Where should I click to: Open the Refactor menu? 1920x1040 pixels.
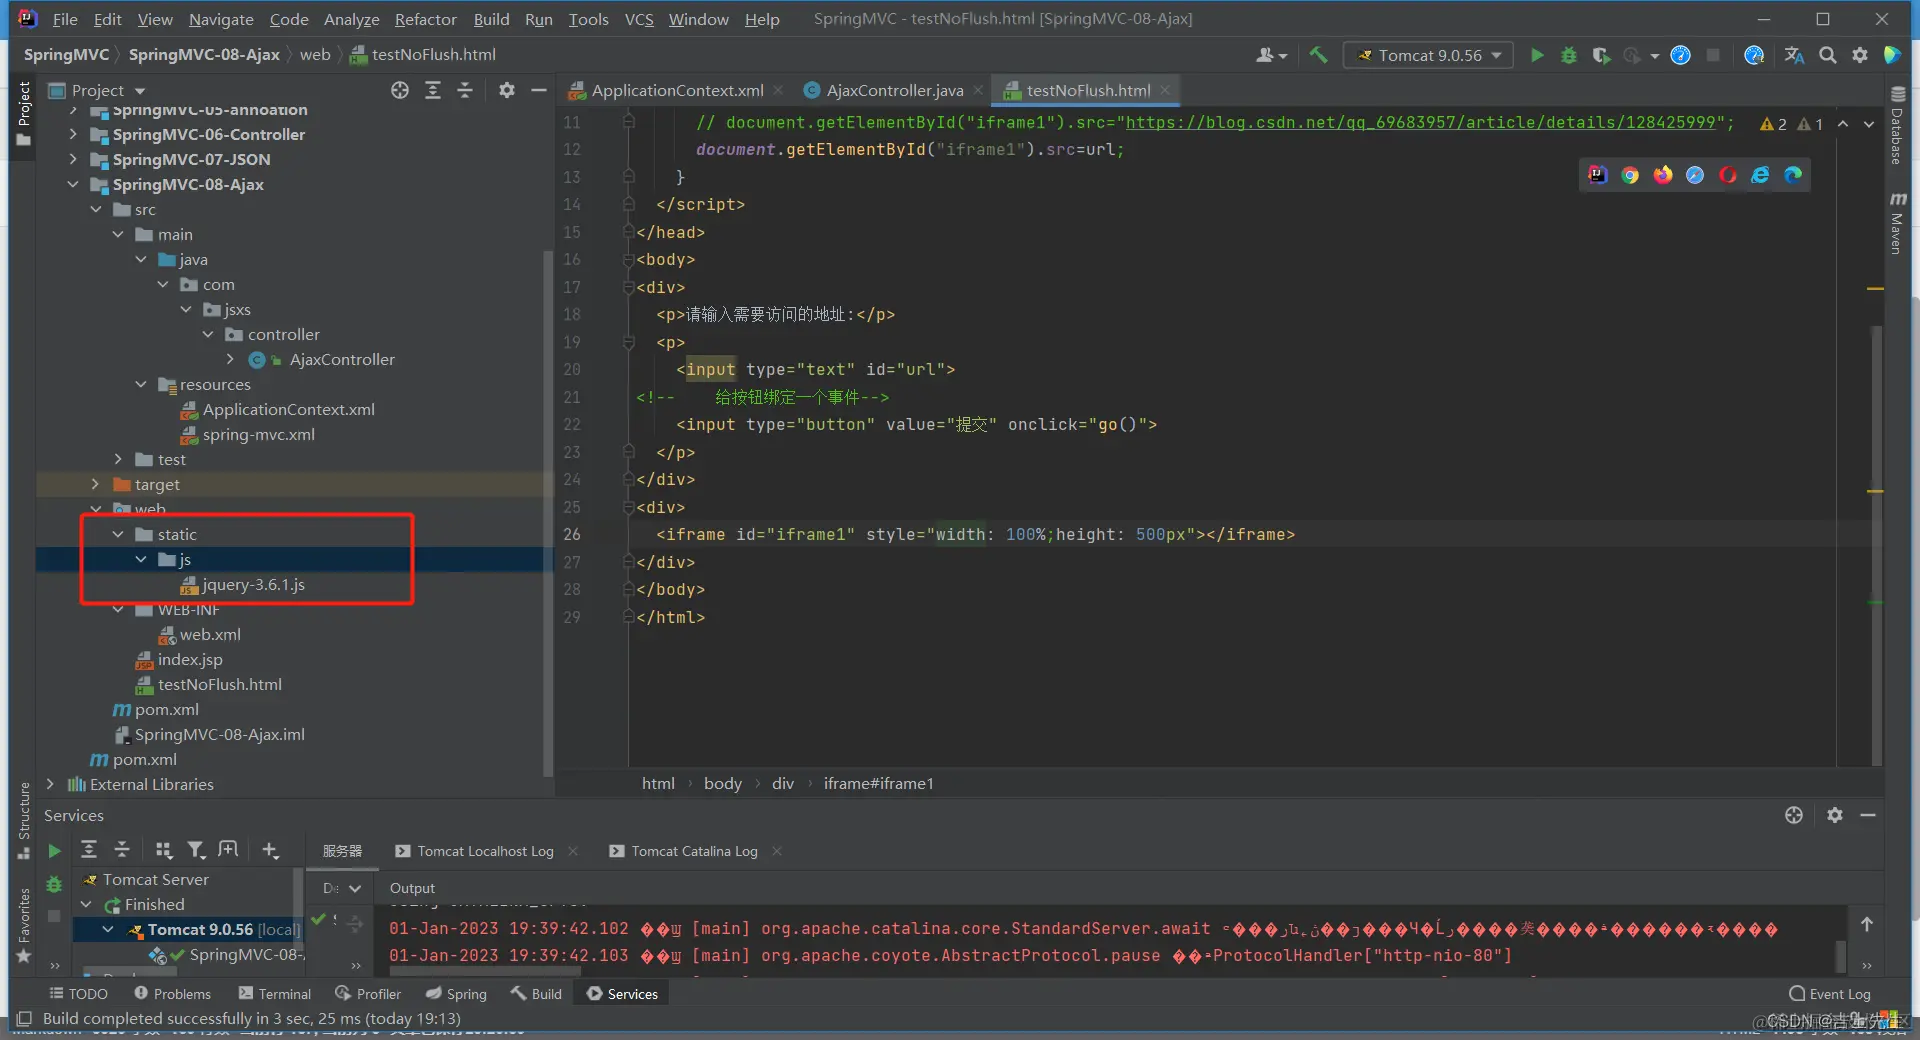click(425, 19)
